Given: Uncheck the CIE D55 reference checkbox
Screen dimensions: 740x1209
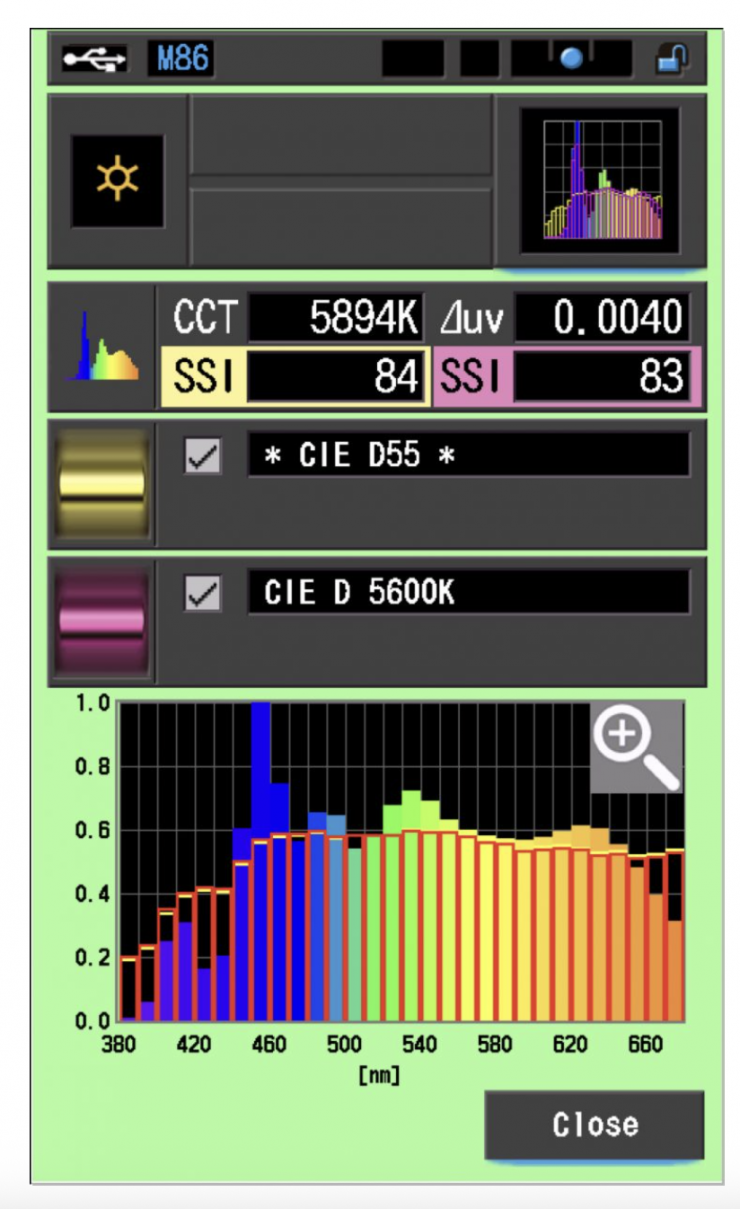Looking at the screenshot, I should [203, 456].
